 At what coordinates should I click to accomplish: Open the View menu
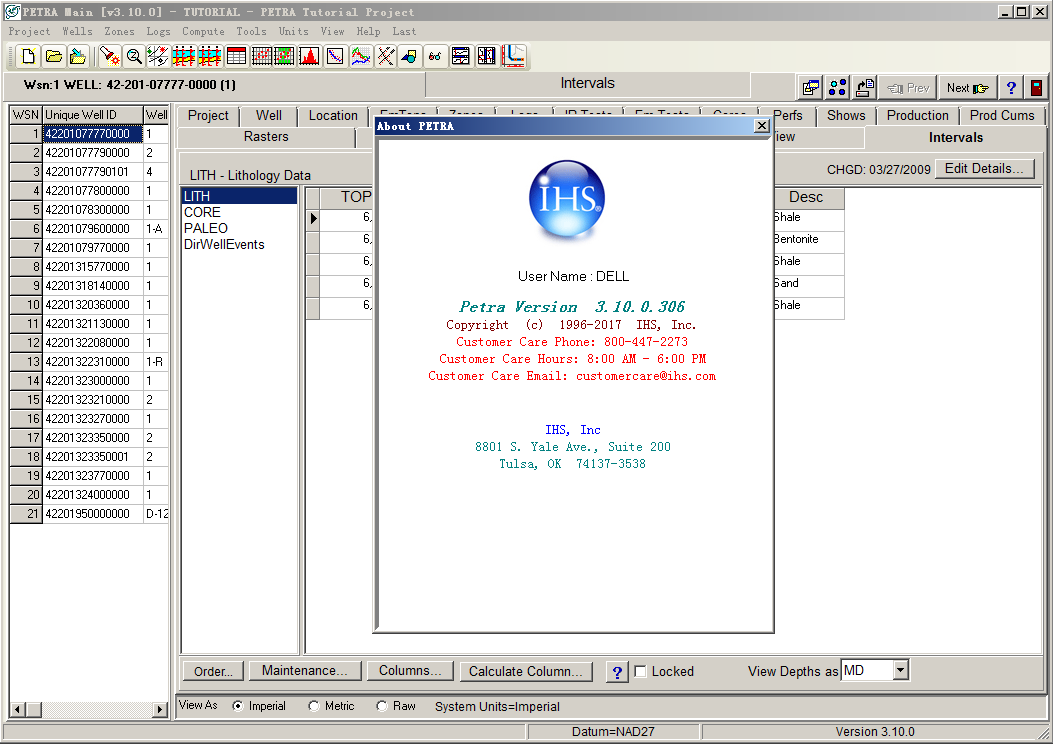[332, 32]
